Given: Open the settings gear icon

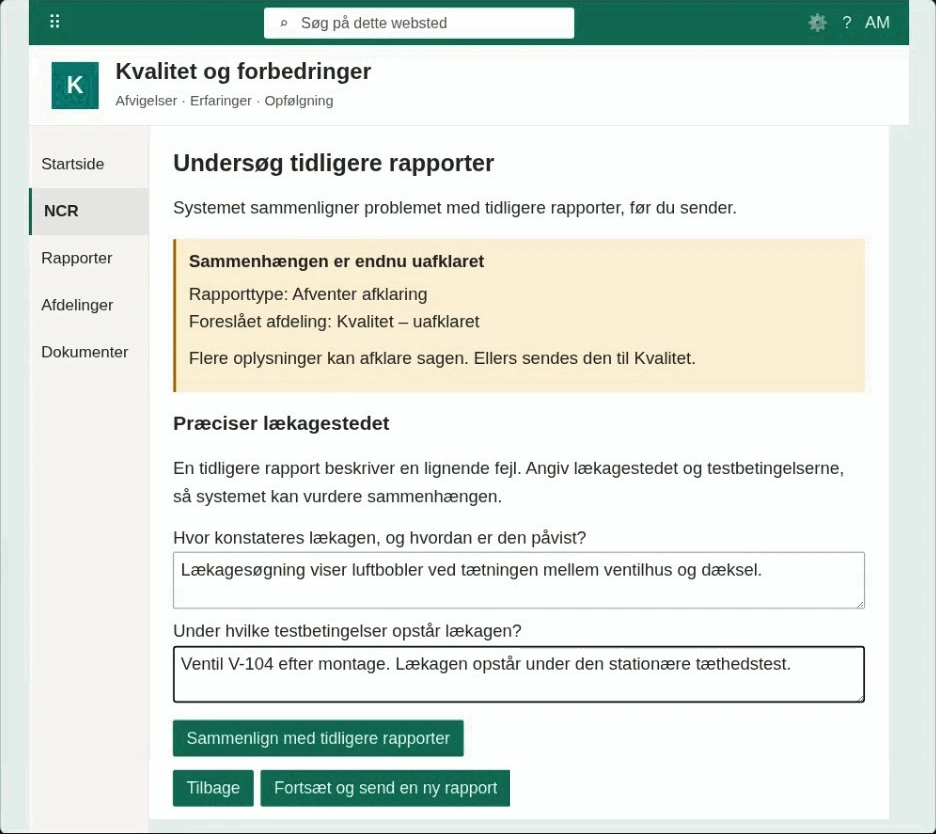Looking at the screenshot, I should [x=817, y=23].
